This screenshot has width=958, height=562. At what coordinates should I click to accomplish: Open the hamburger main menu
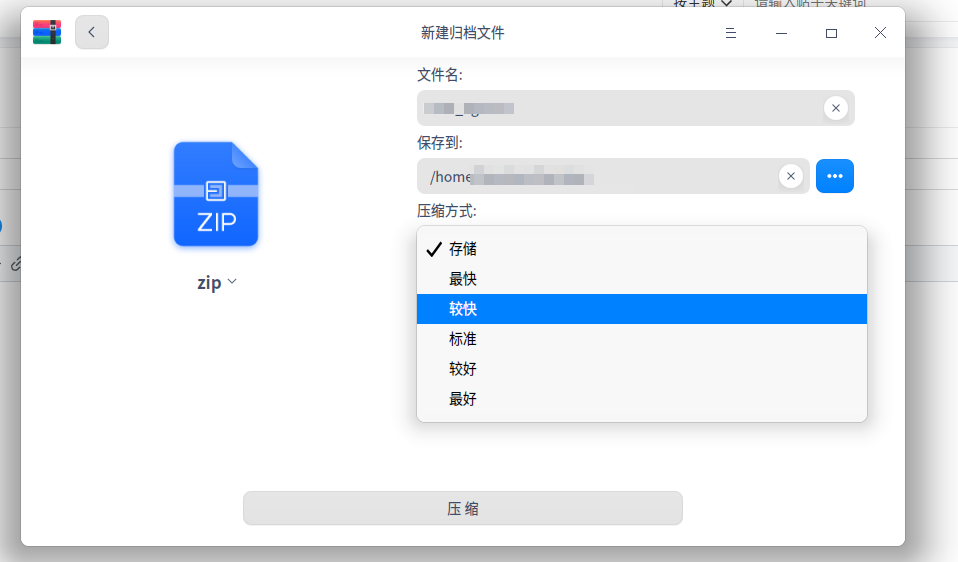point(731,33)
